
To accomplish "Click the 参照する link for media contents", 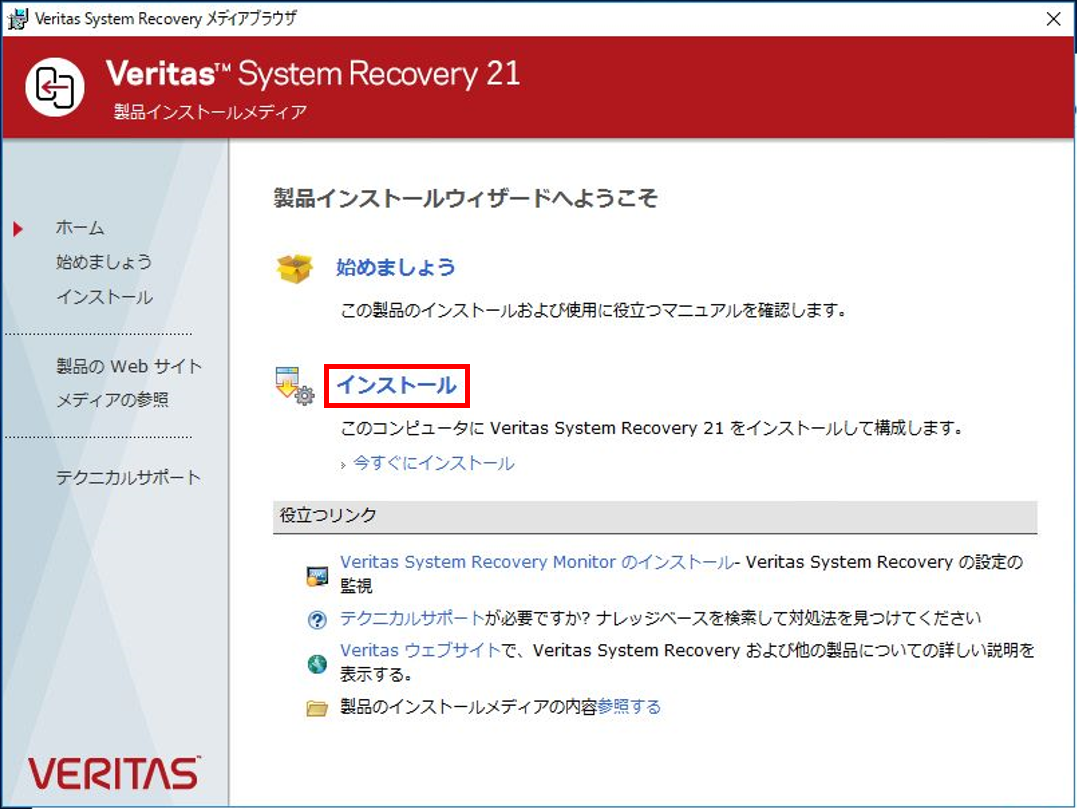I will coord(629,707).
